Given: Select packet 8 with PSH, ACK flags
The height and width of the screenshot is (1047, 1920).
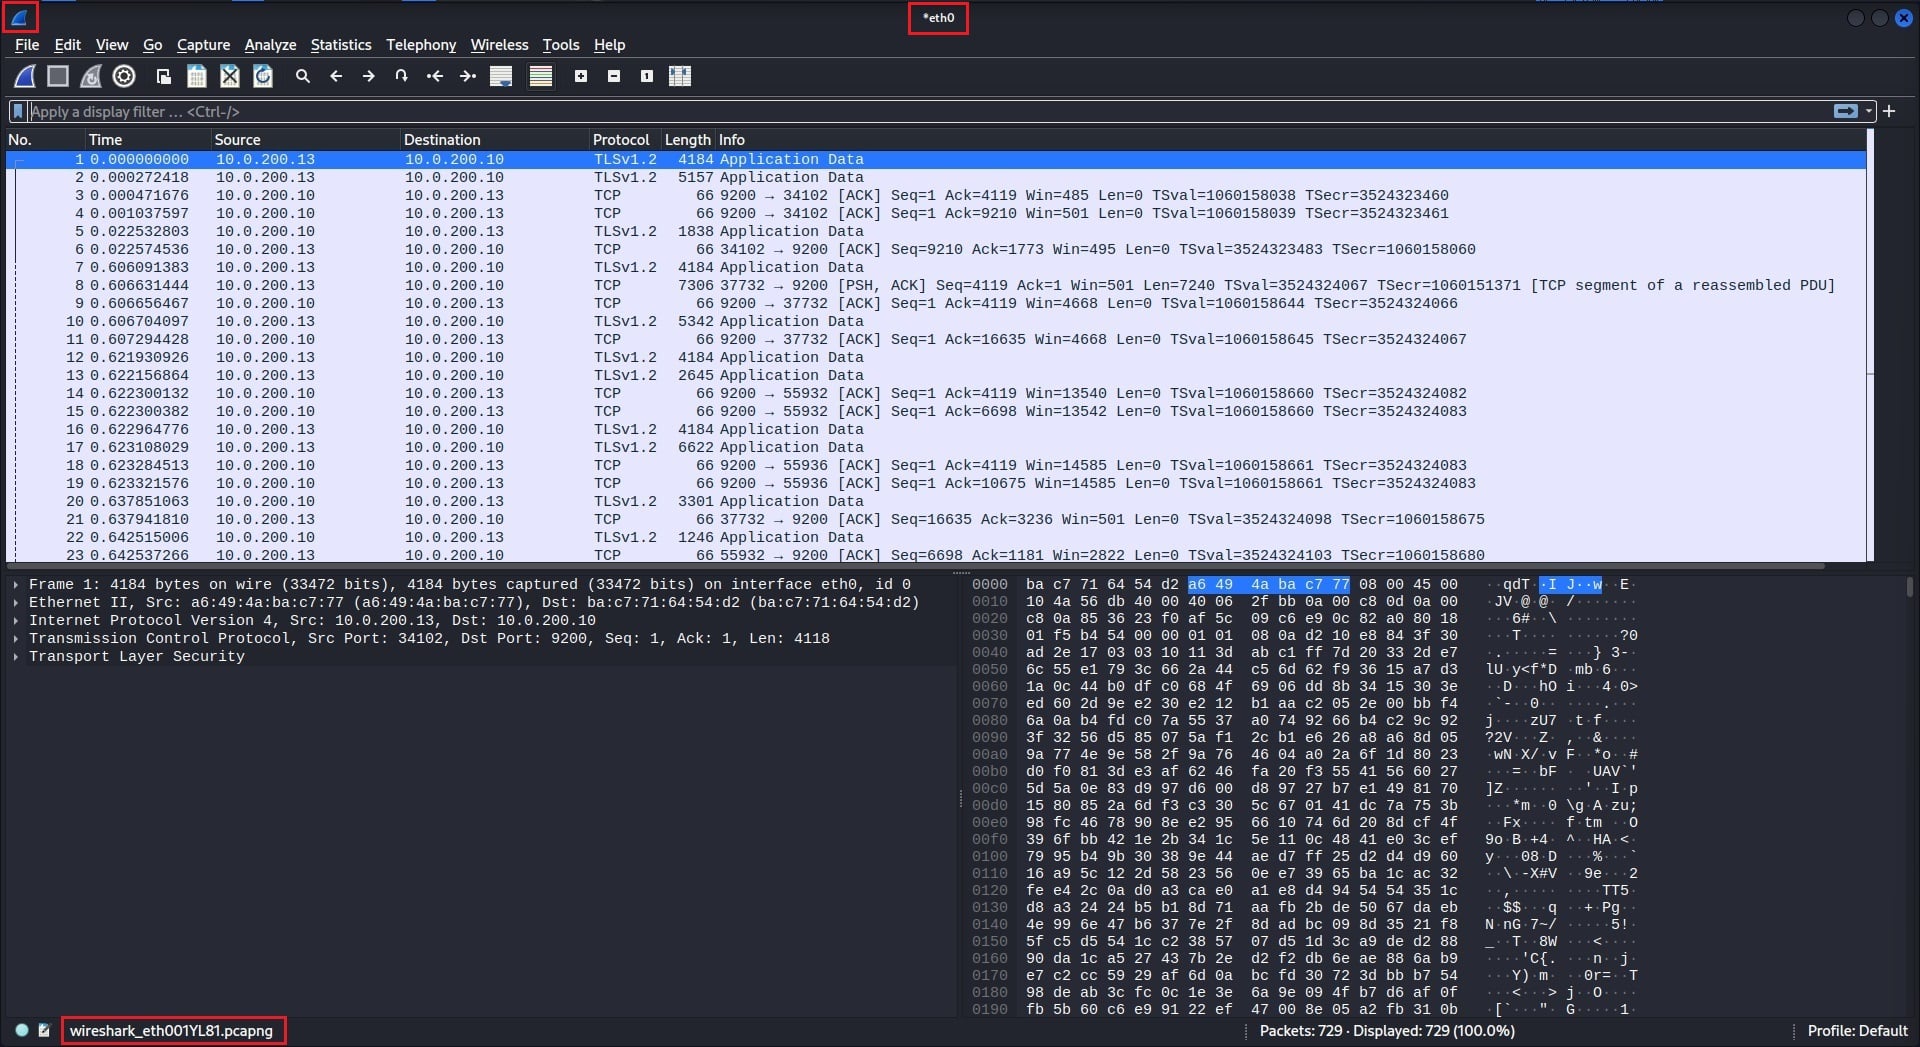Looking at the screenshot, I should click(936, 285).
